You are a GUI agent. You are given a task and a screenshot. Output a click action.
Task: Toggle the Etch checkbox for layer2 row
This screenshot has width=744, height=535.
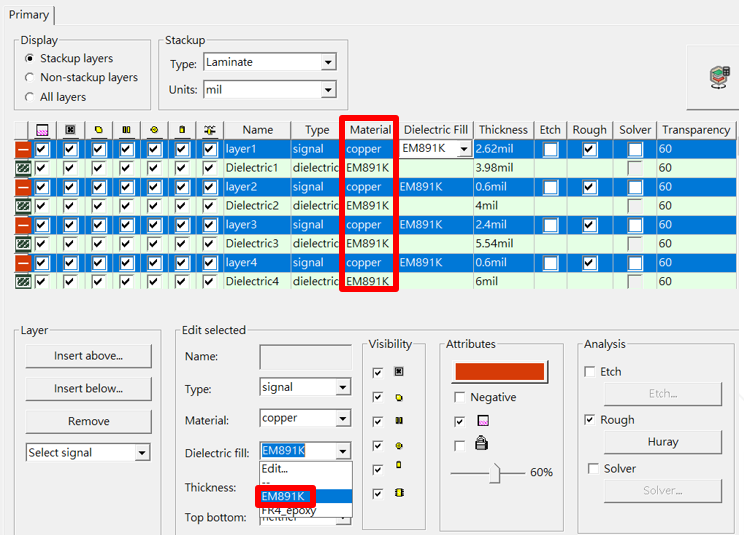[550, 187]
